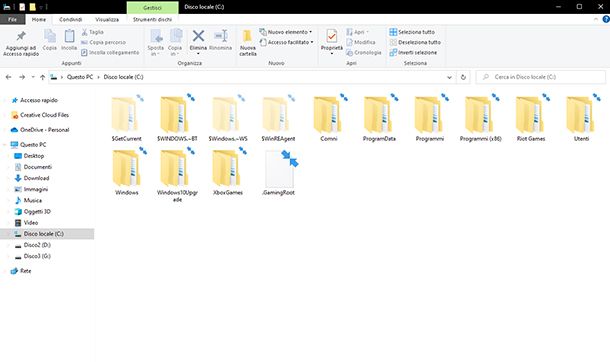Viewport: 610px width, 362px height.
Task: Select the Riot Games folder
Action: pos(531,118)
